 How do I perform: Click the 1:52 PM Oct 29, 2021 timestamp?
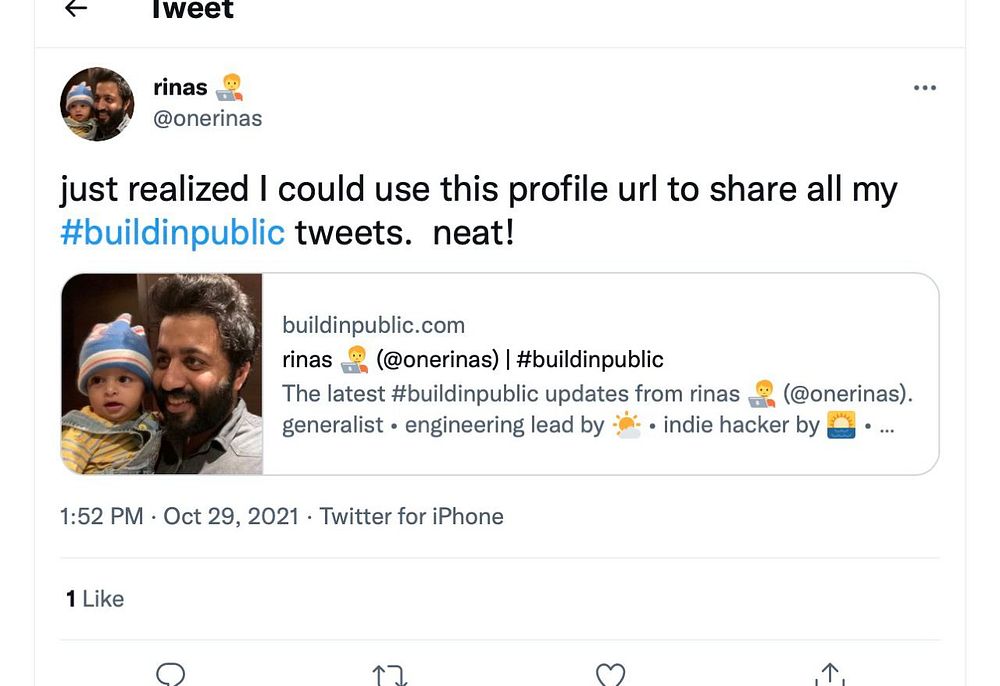click(x=180, y=516)
